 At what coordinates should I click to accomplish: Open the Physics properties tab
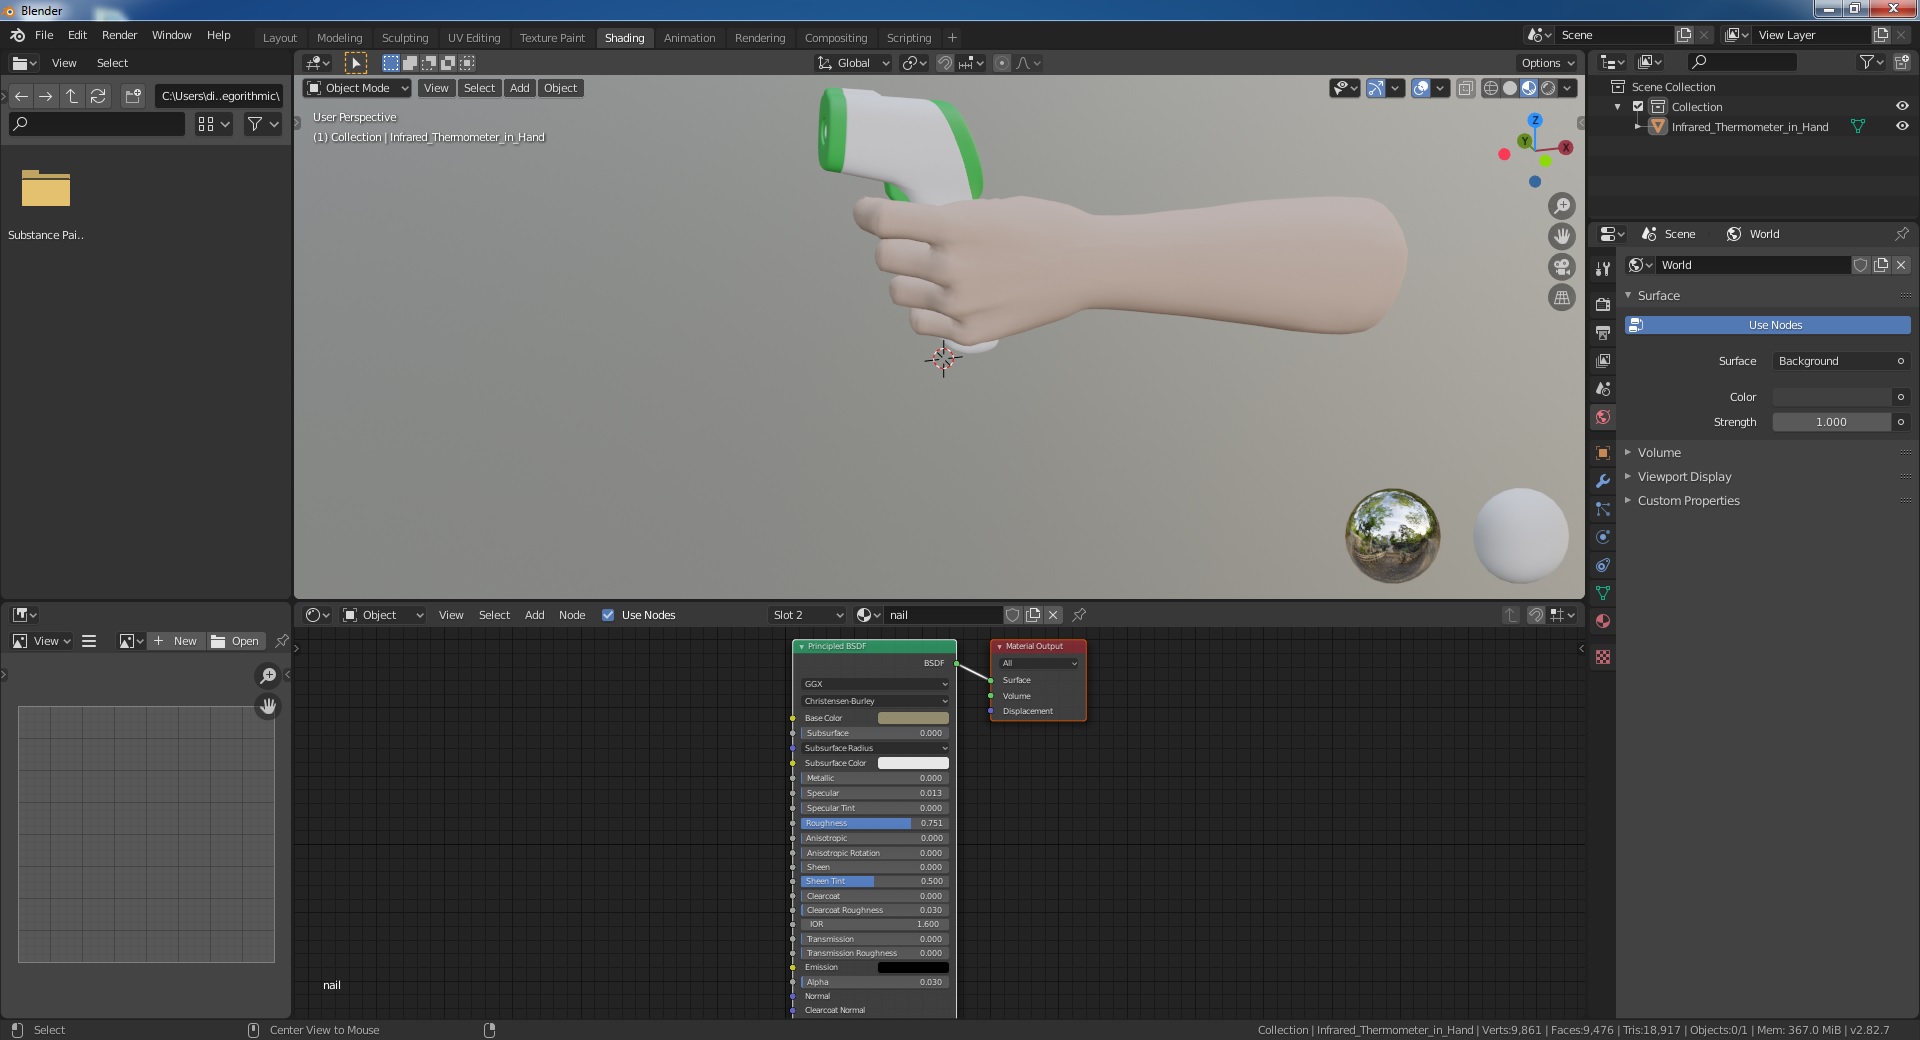pos(1603,537)
